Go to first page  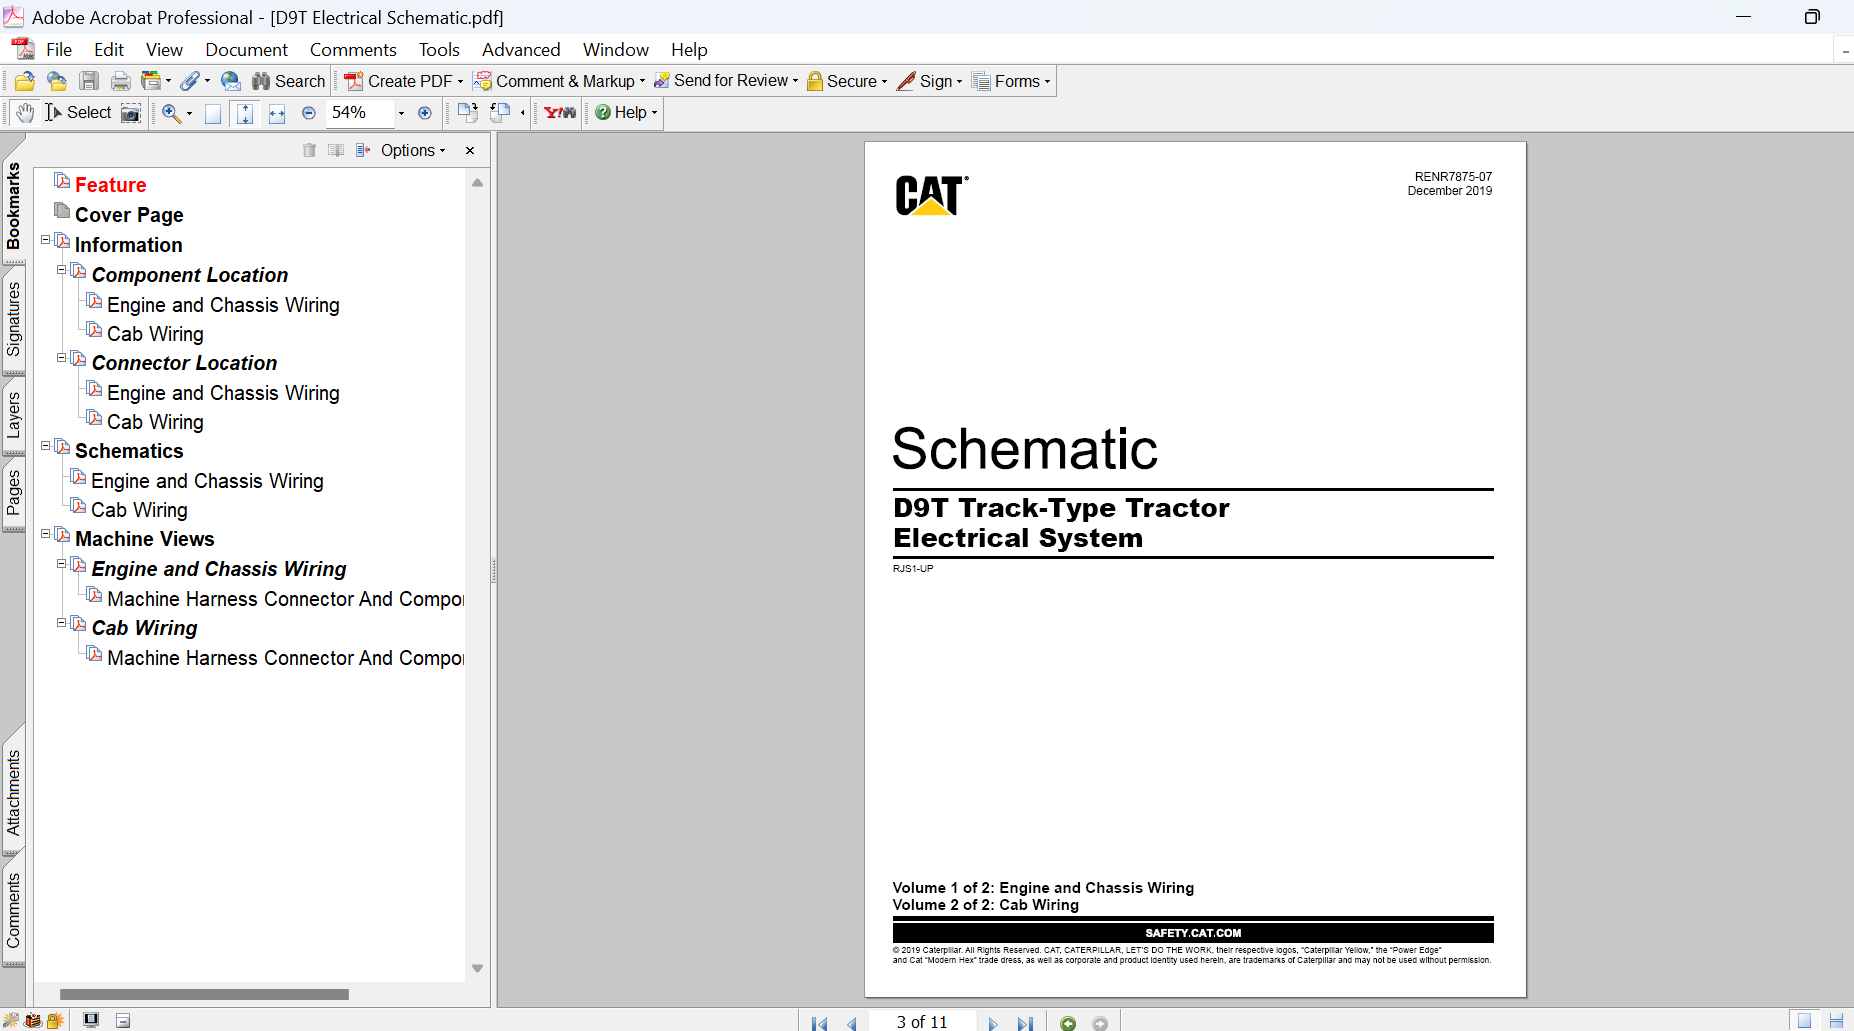point(820,1023)
